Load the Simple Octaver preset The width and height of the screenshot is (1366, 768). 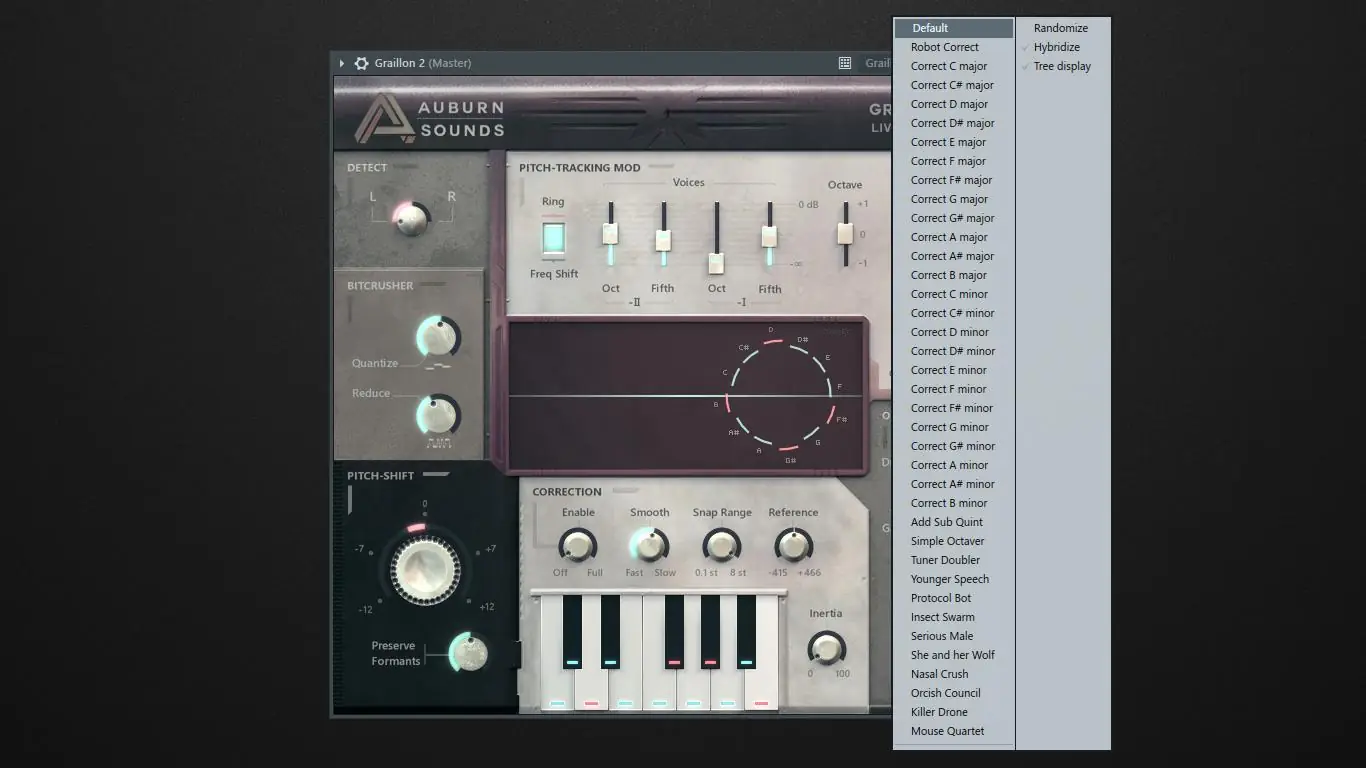coord(954,541)
